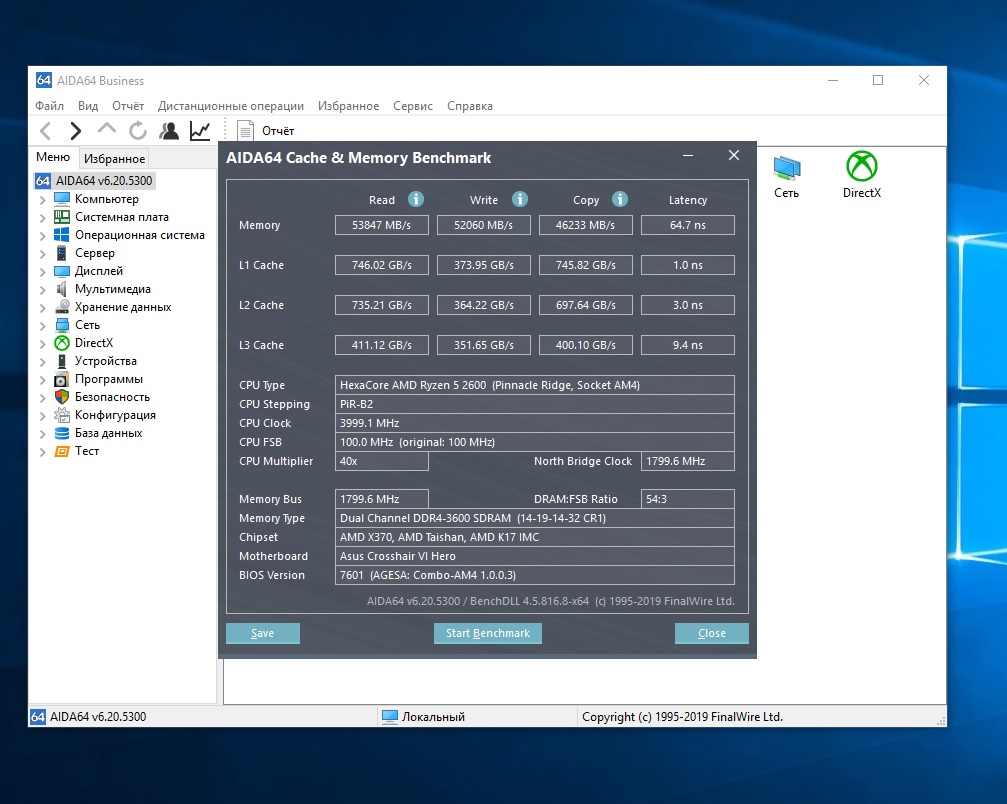Open the Сеть icon in the right pane
Image resolution: width=1007 pixels, height=804 pixels.
787,176
